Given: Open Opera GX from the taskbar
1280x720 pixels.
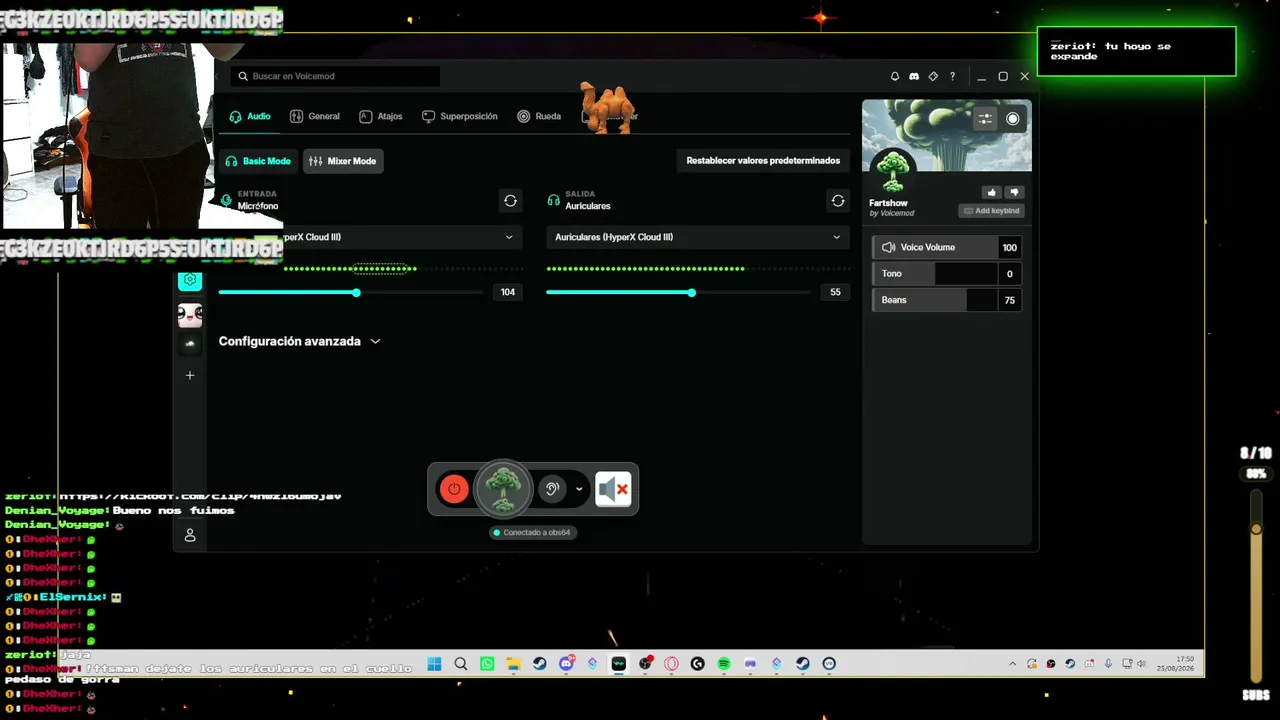Looking at the screenshot, I should (672, 664).
